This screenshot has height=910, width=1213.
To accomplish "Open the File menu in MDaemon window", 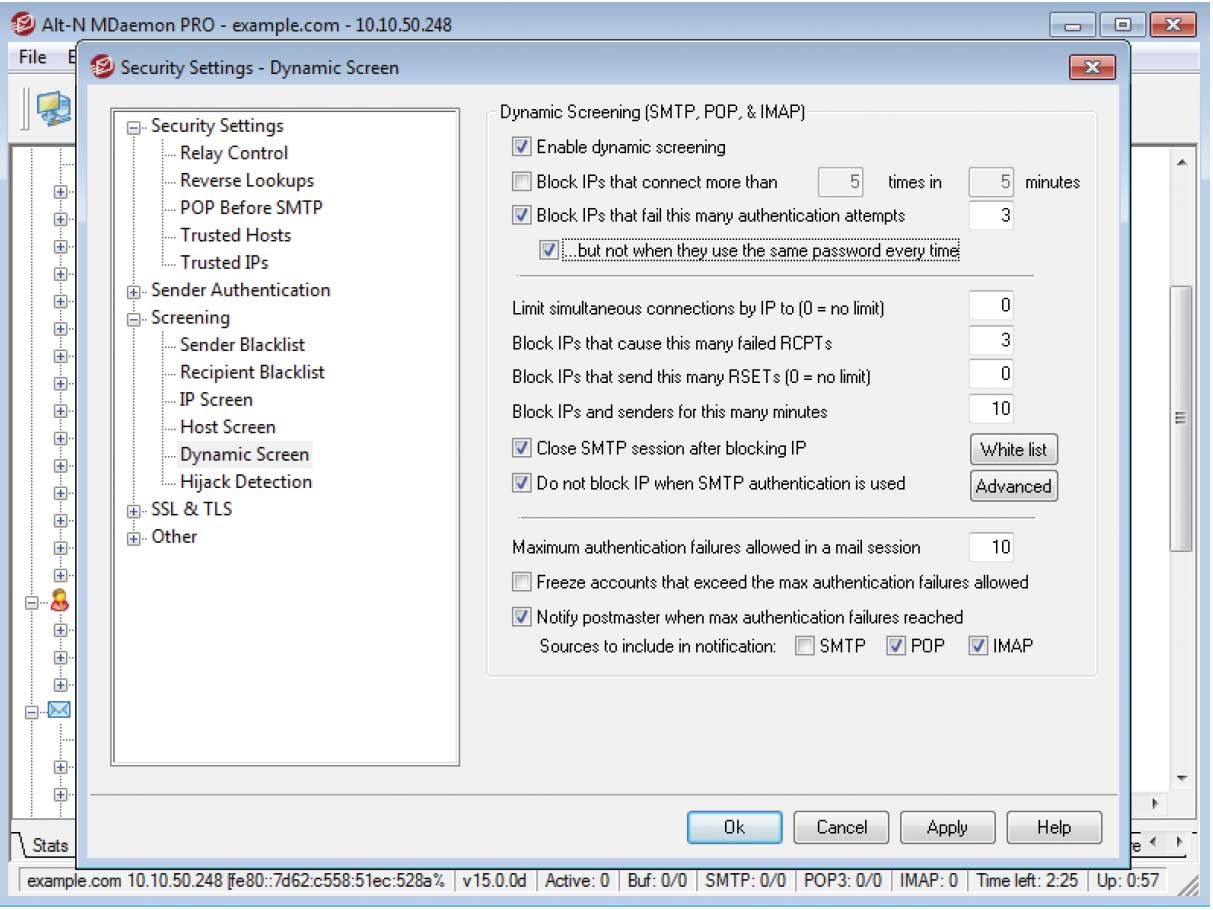I will coord(33,57).
